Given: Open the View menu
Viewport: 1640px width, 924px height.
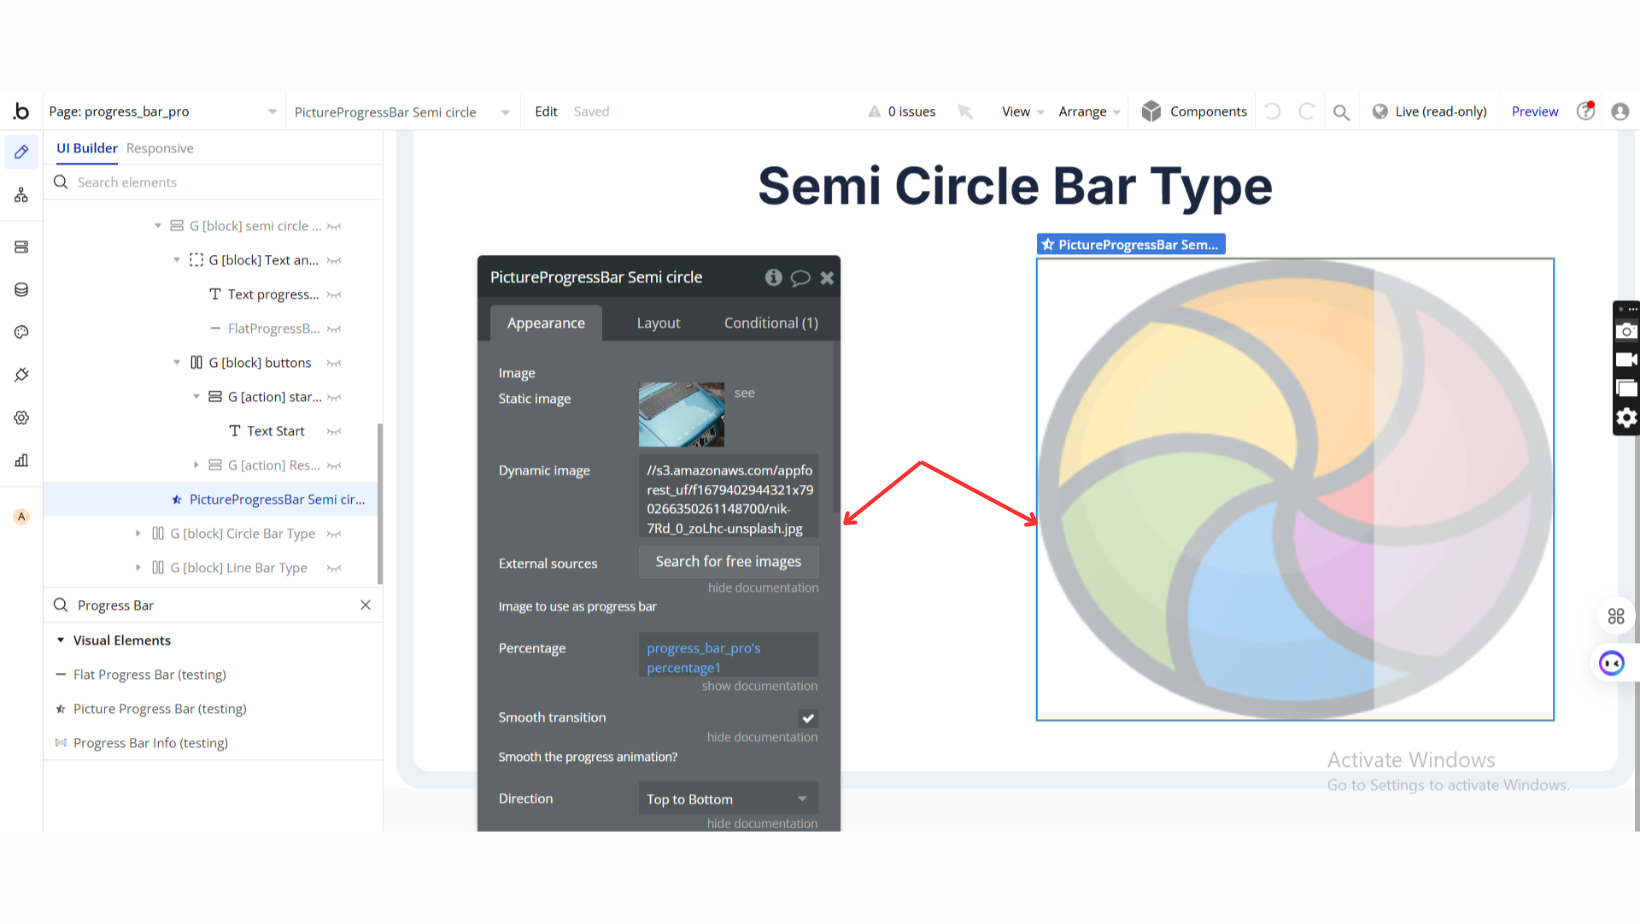Looking at the screenshot, I should 1022,112.
